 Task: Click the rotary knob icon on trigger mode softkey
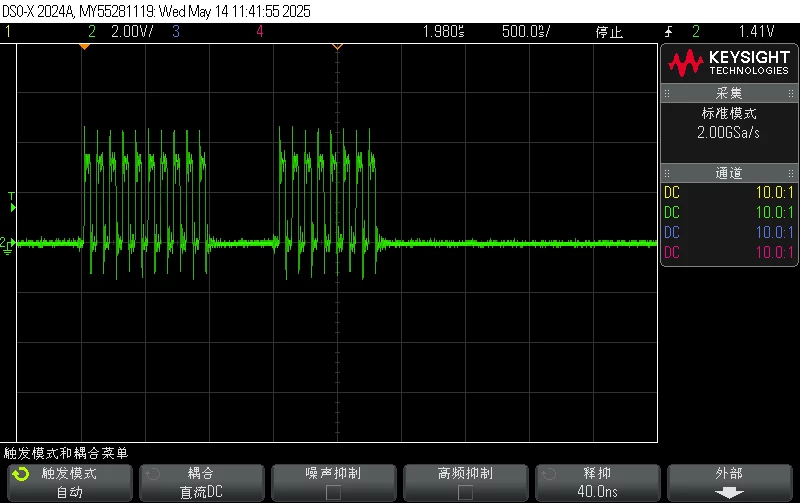coord(20,474)
